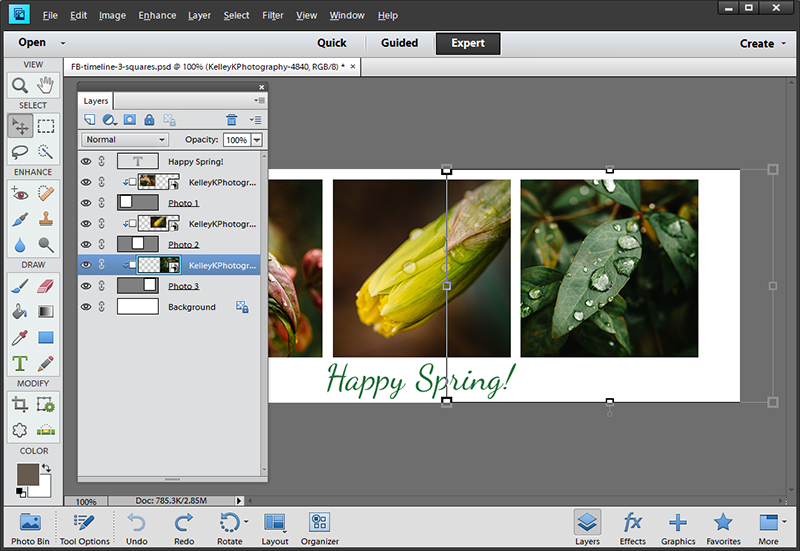Select the Cookie Cutter tool
Screen dimensions: 800x551
tap(20, 431)
